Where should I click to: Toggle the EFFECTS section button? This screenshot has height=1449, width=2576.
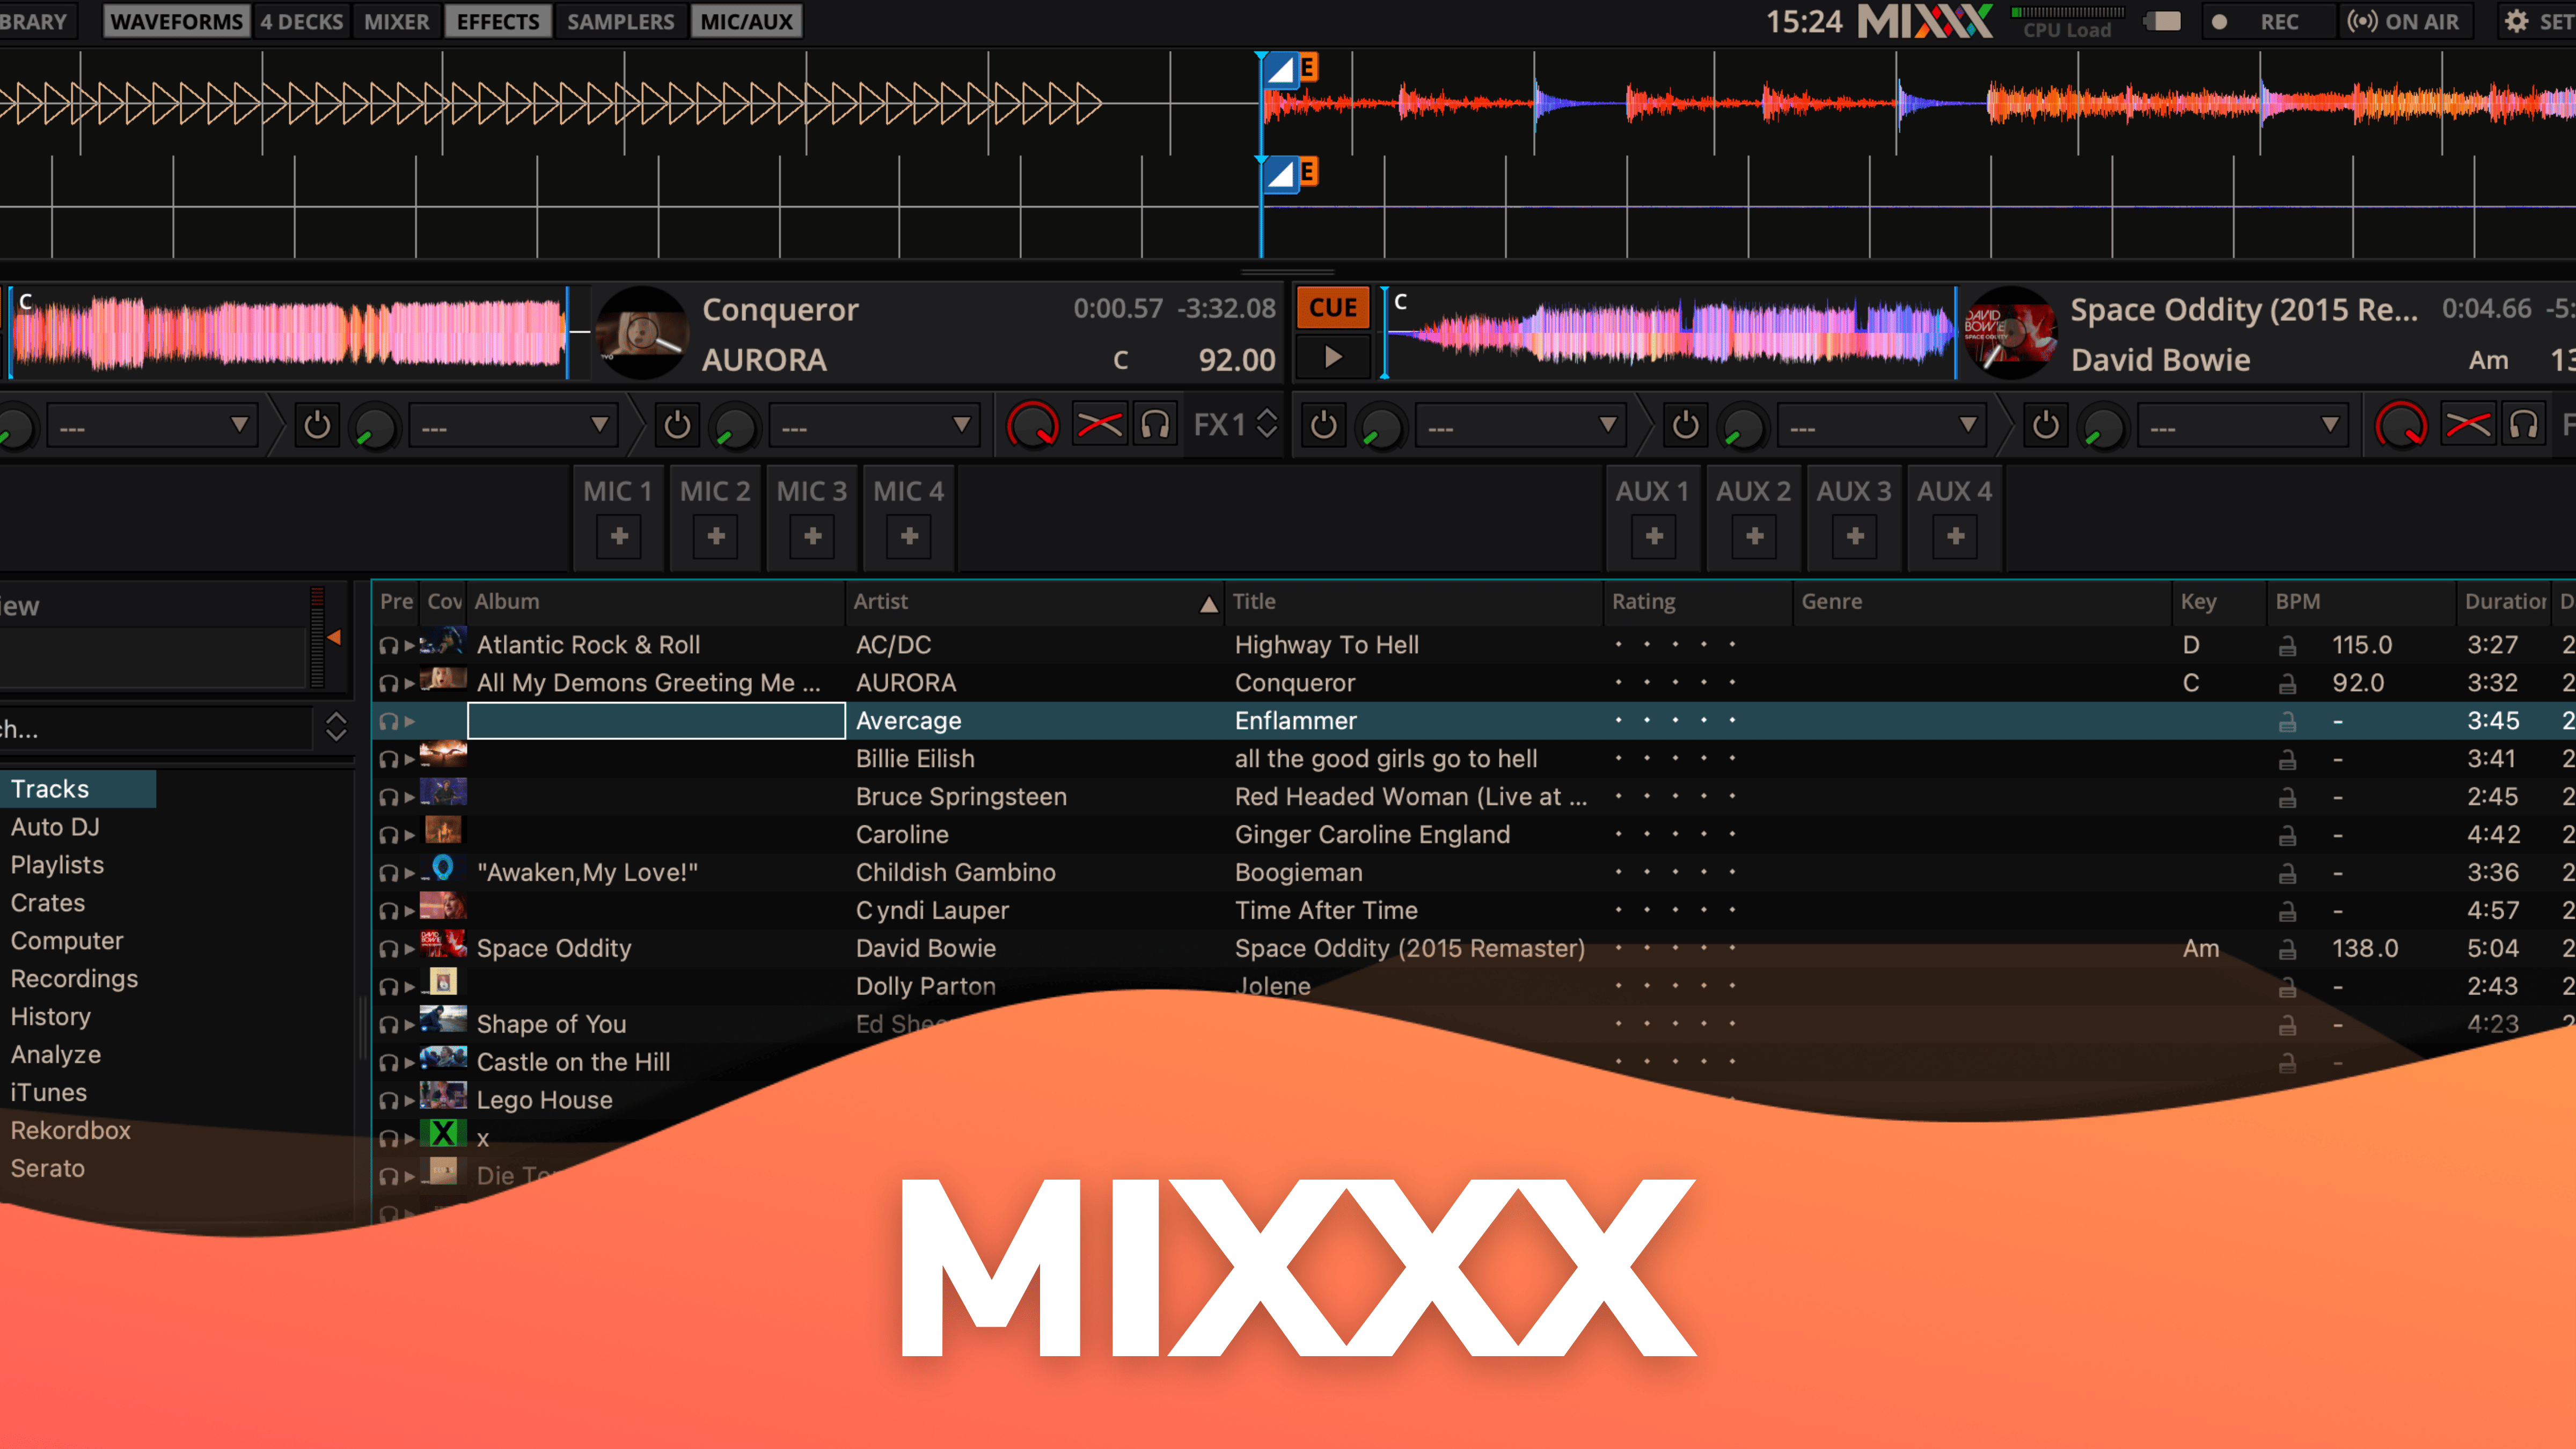click(498, 21)
